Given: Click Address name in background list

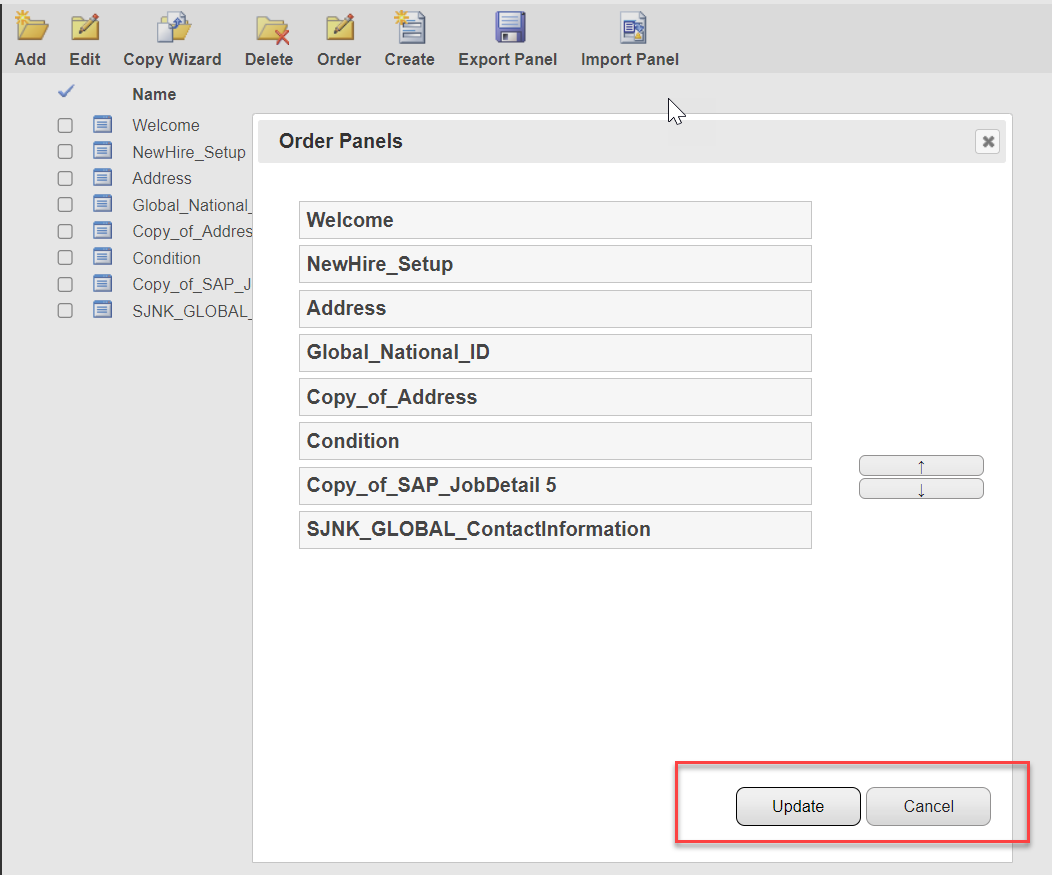Looking at the screenshot, I should [162, 178].
